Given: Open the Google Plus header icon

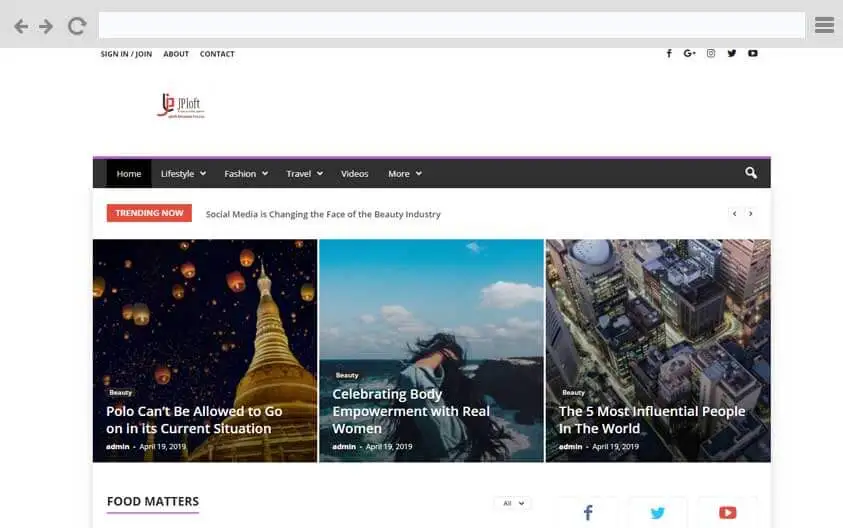Looking at the screenshot, I should coord(690,54).
